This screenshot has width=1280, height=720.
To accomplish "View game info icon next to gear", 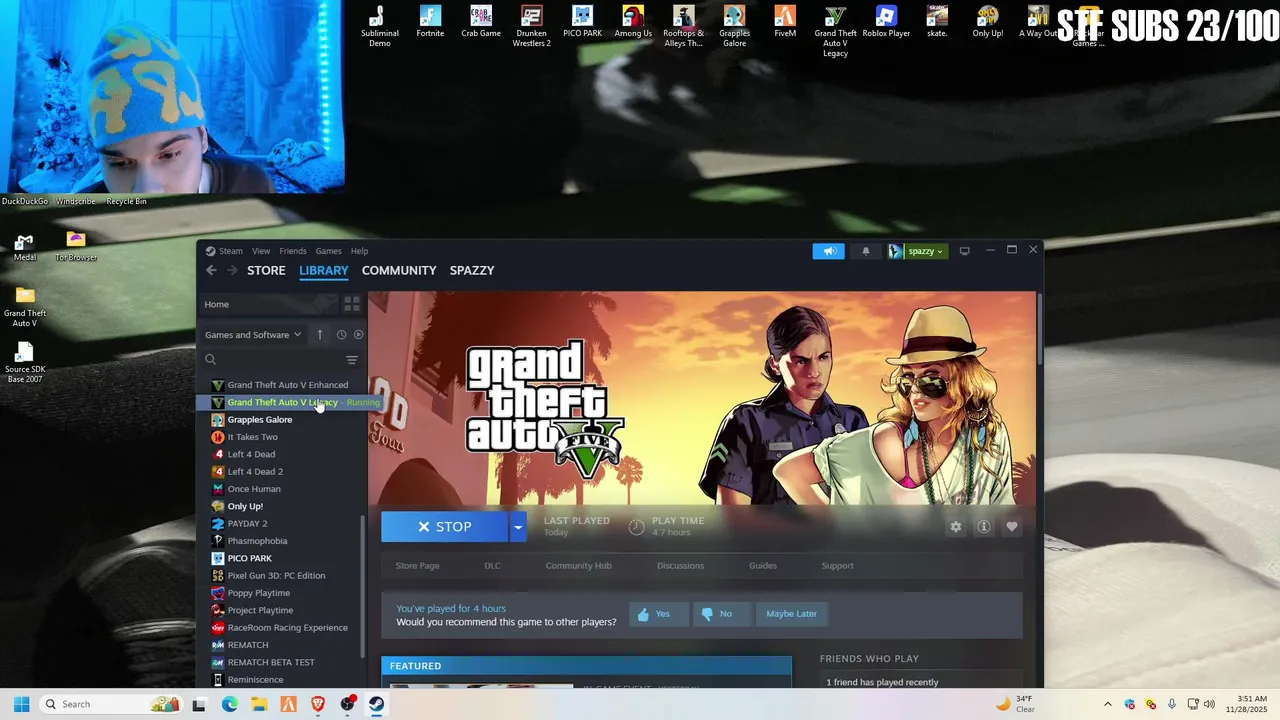I will [984, 527].
